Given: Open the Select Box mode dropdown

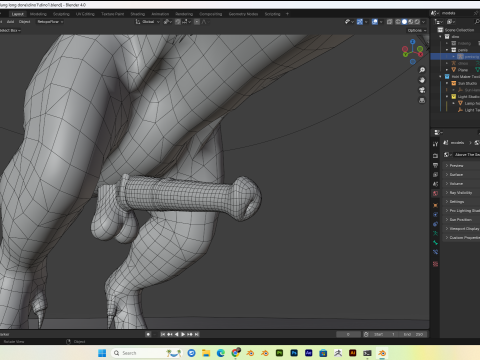Looking at the screenshot, I should point(10,30).
